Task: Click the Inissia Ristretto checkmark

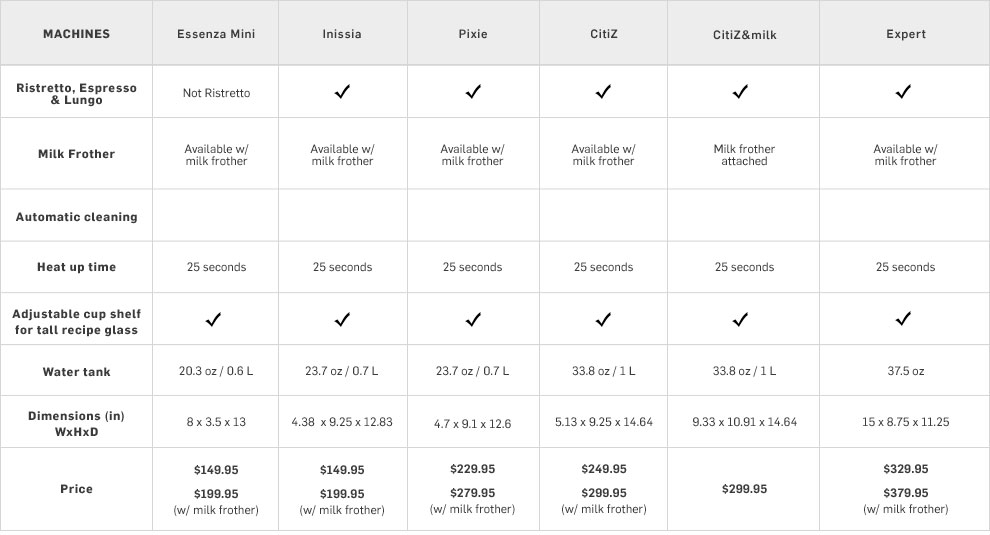Action: (x=342, y=92)
